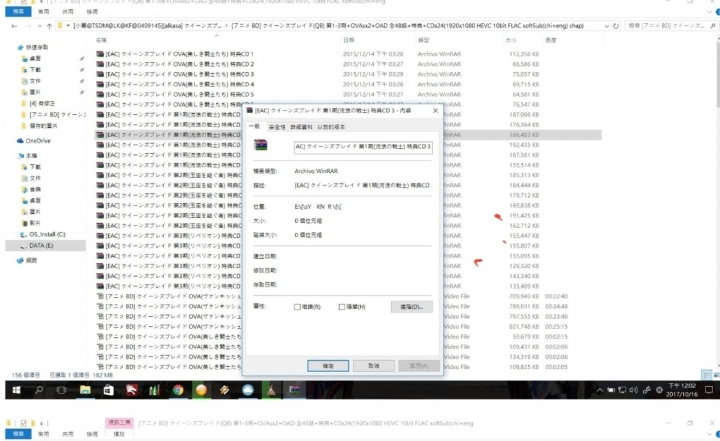720x441 pixels.
Task: Click the WinRAR archive icon in properties dialog
Action: (260, 145)
